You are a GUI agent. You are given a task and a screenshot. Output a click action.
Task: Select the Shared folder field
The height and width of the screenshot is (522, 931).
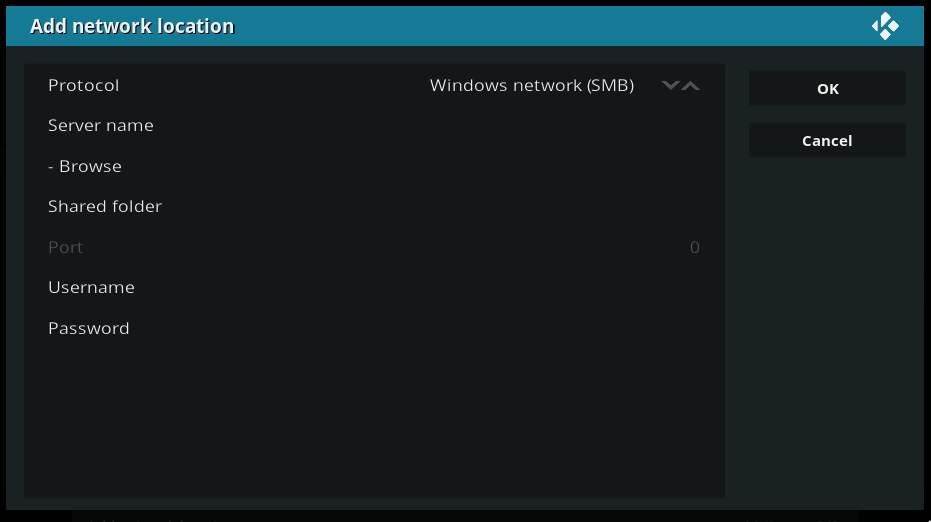tap(374, 207)
